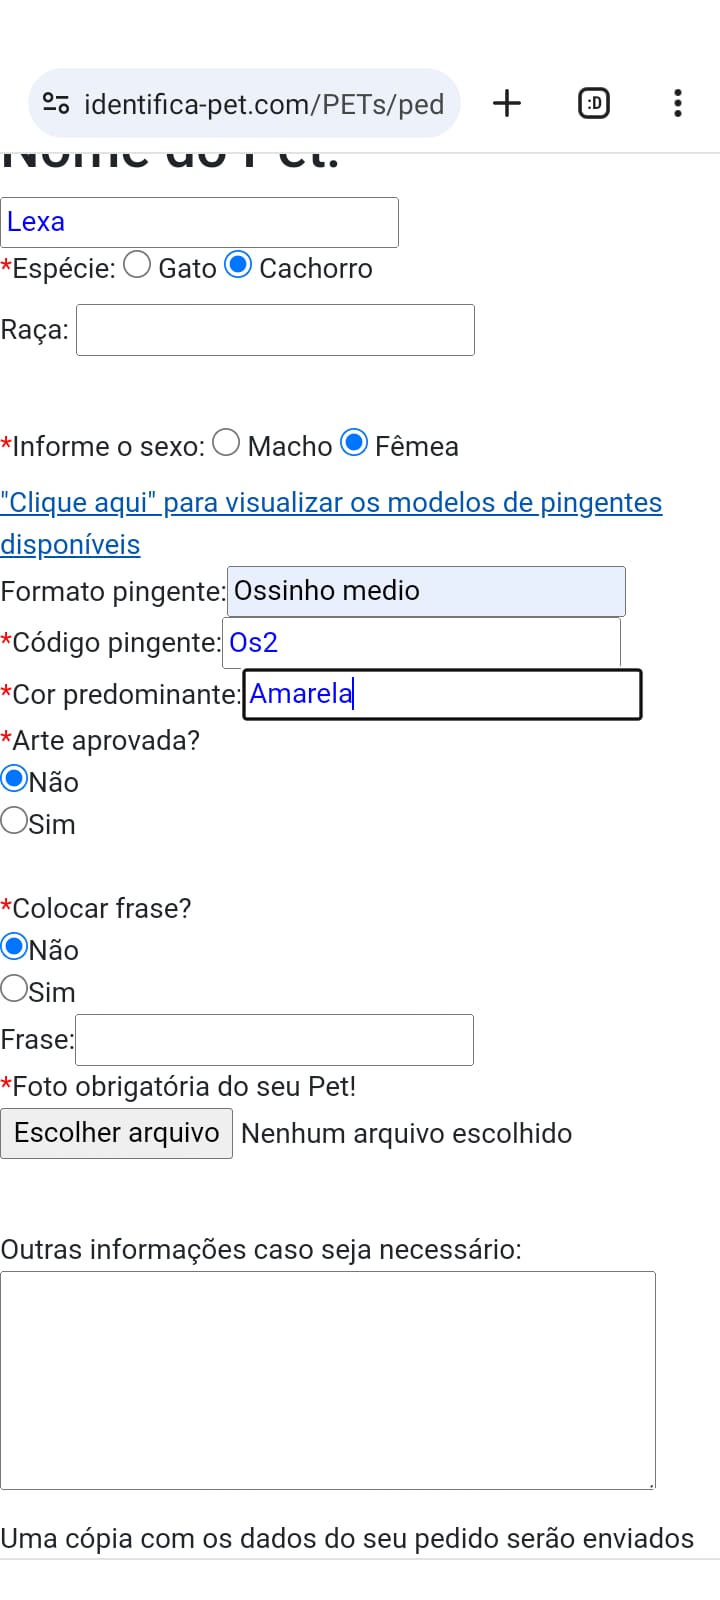The image size is (720, 1600).
Task: Open the browser three-dot menu
Action: (x=678, y=103)
